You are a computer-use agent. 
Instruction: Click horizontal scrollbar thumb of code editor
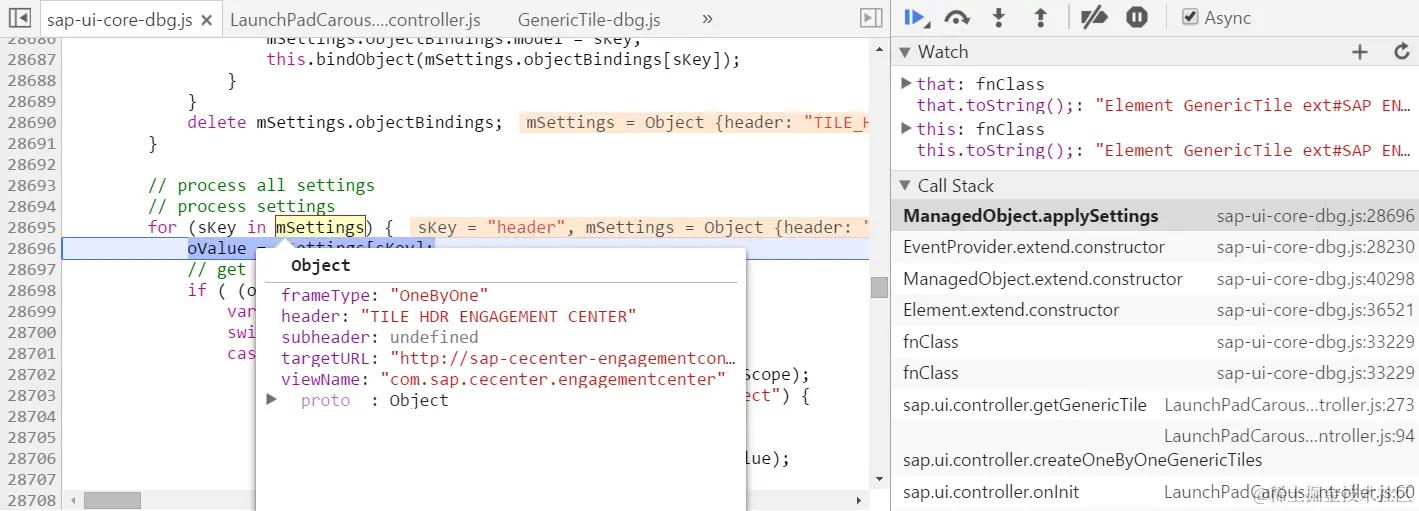[112, 500]
